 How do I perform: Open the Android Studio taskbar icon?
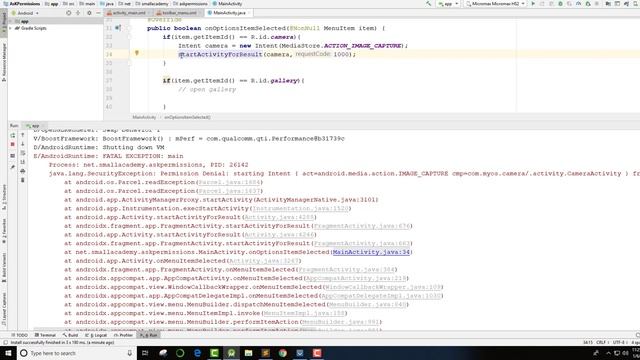click(x=231, y=353)
